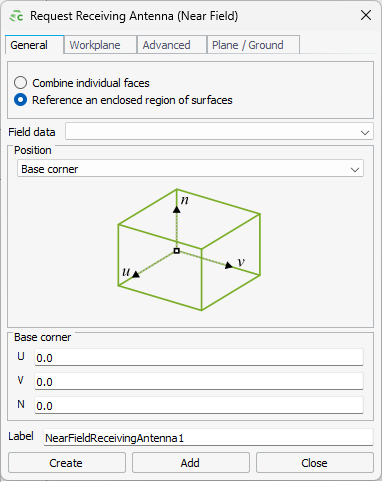Click the Close button at the bottom
Image resolution: width=382 pixels, height=482 pixels.
click(x=315, y=463)
